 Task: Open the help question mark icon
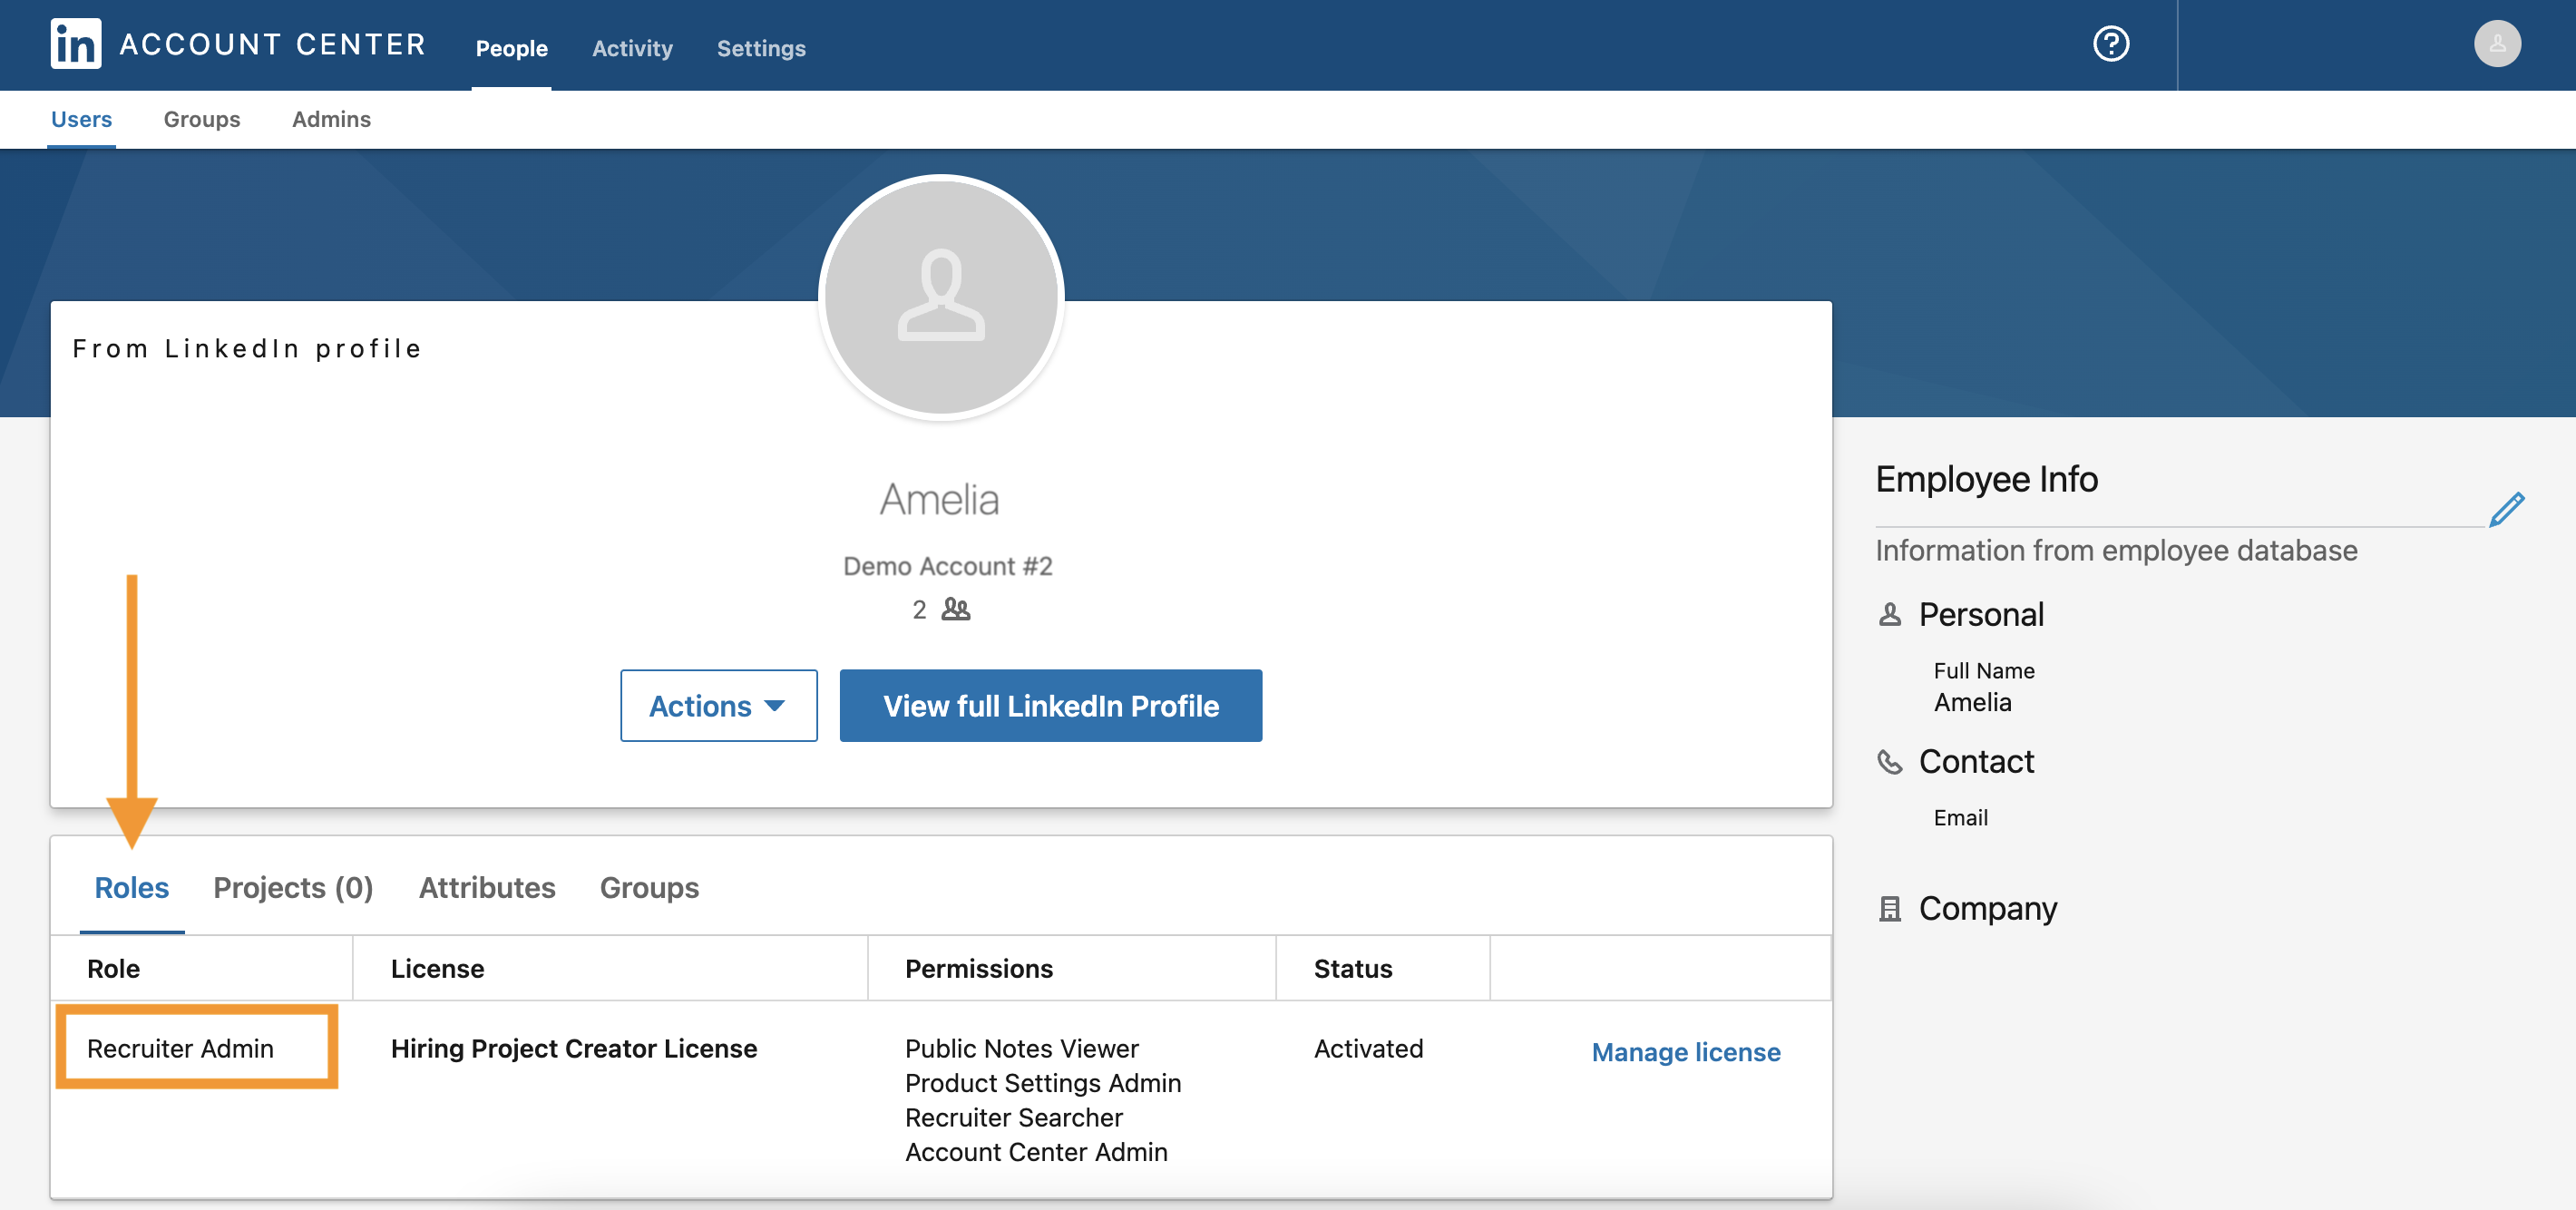[2111, 44]
